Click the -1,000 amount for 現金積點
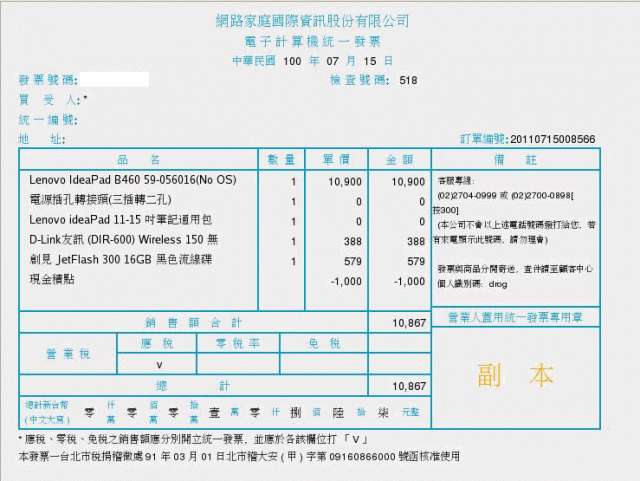Screen dimensions: 640x481 pyautogui.click(x=409, y=281)
